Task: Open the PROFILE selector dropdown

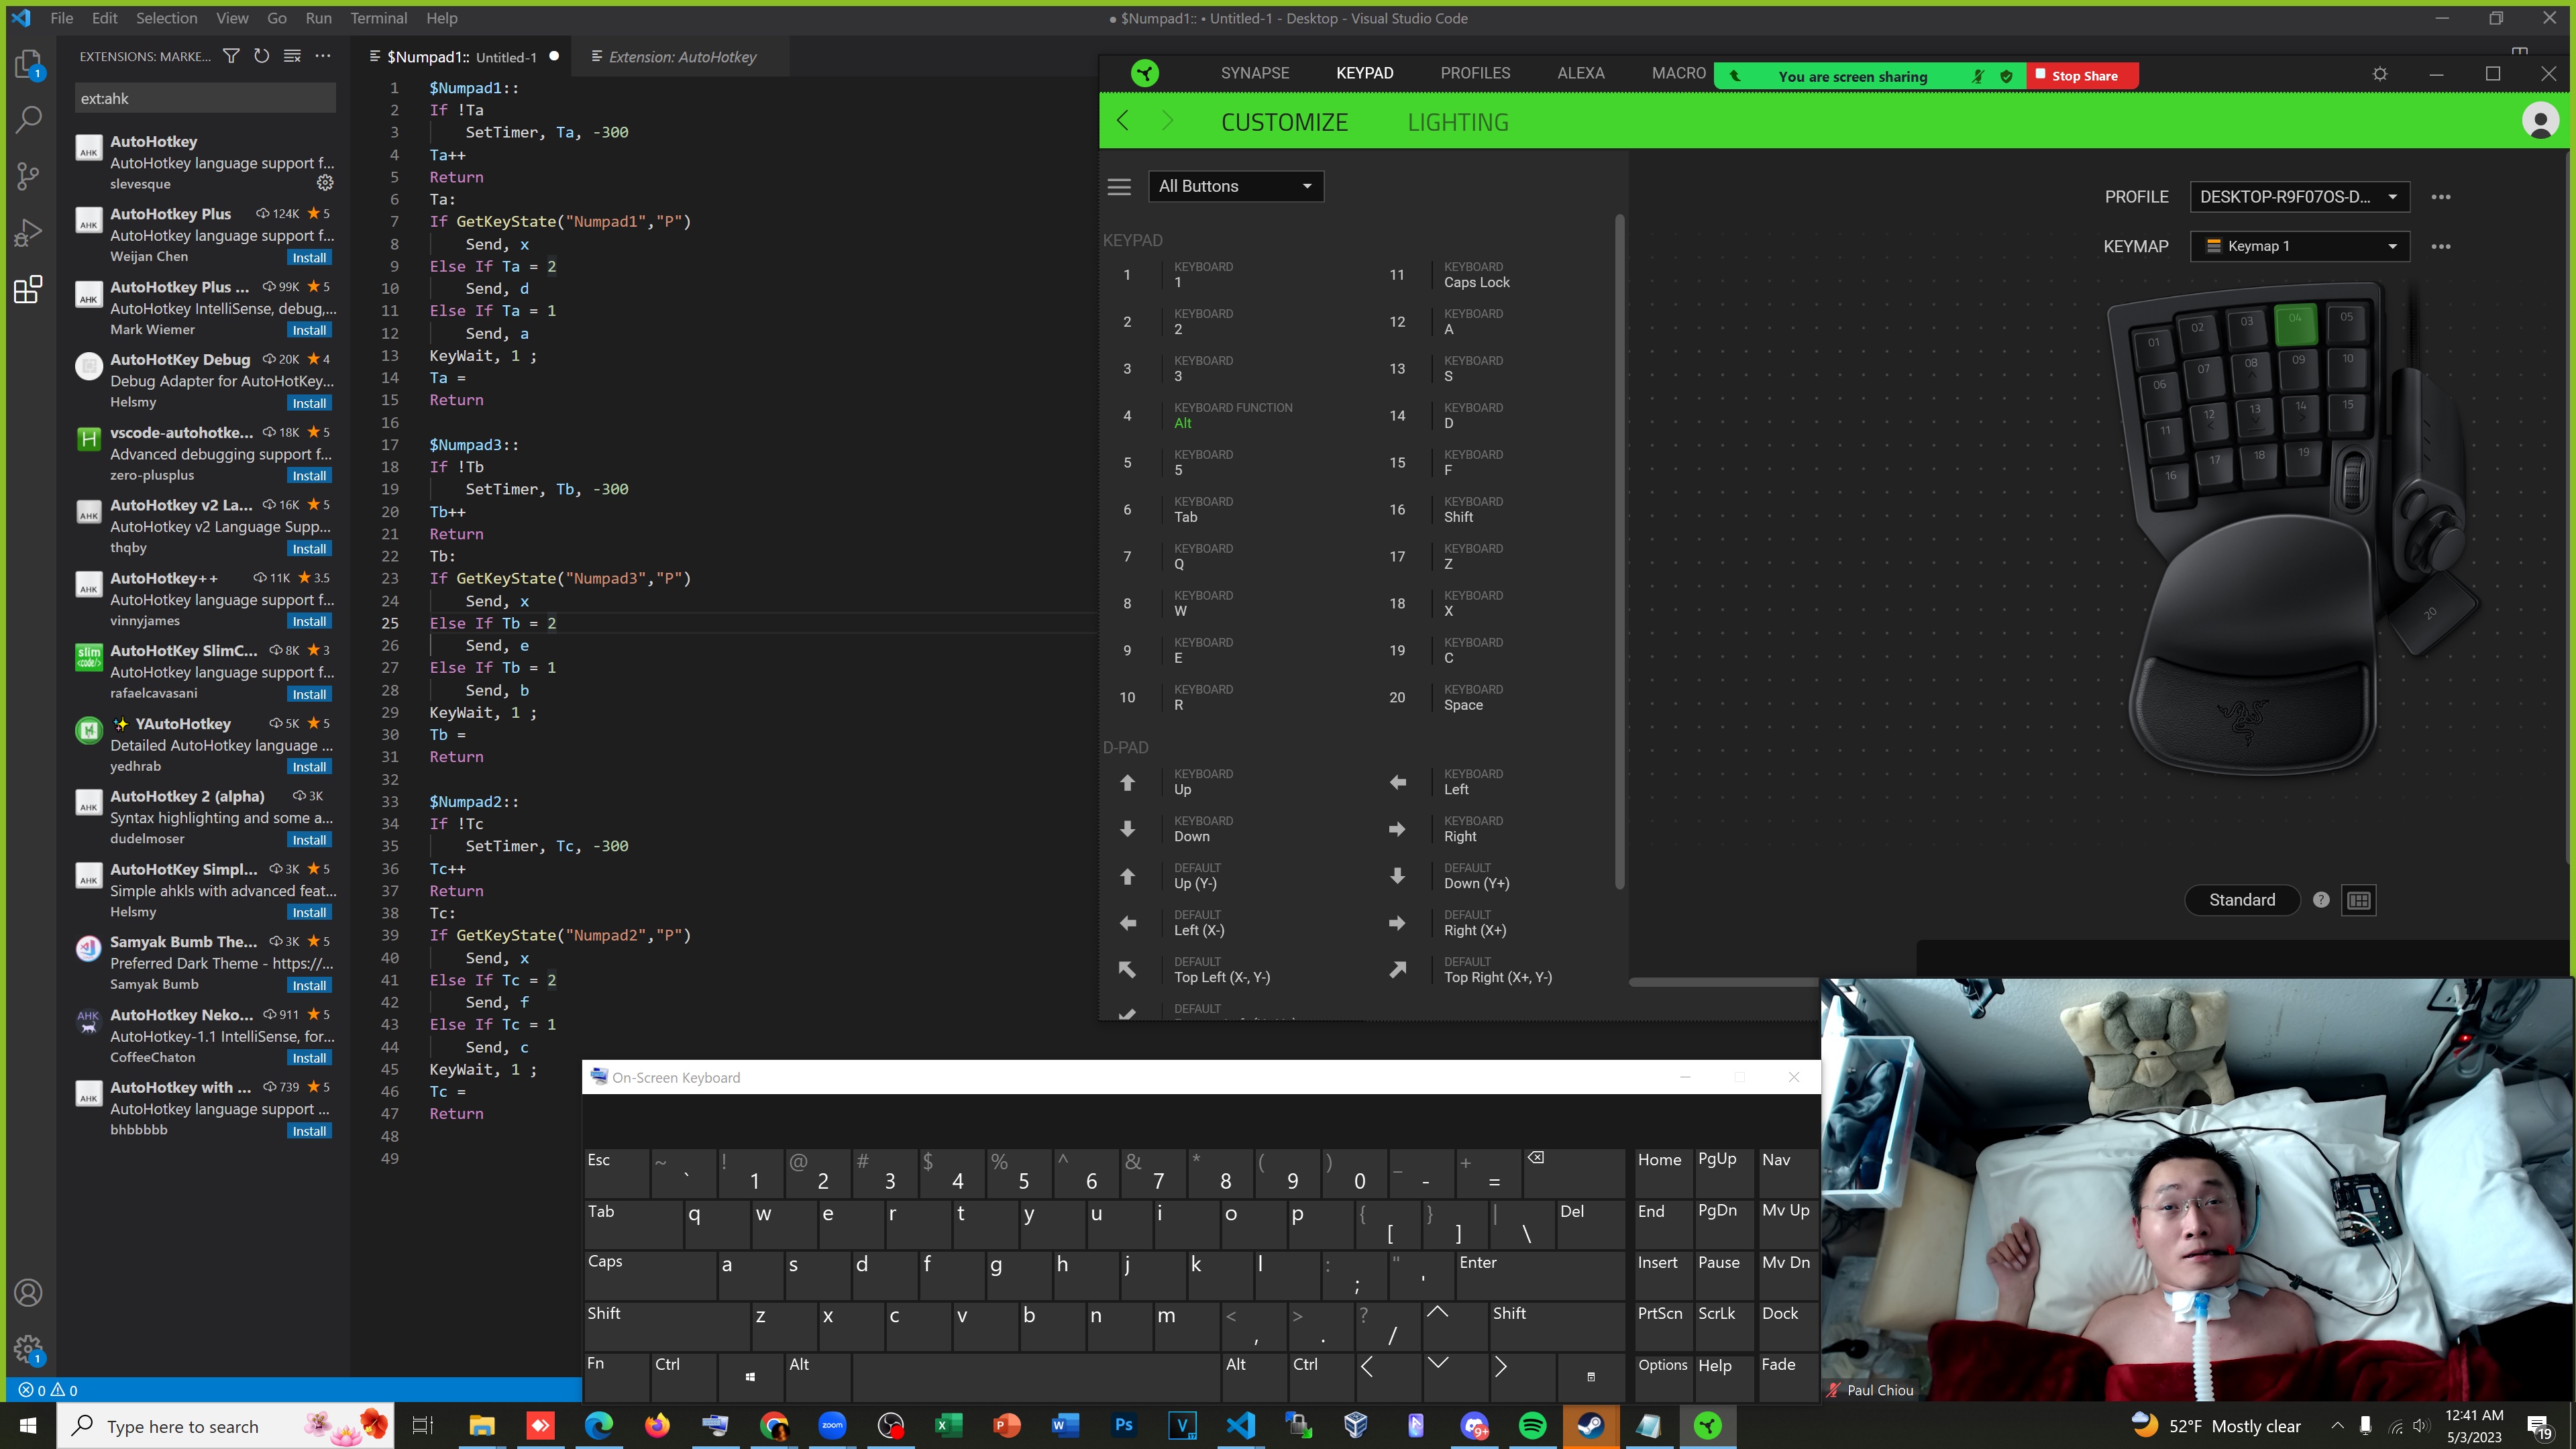Action: tap(2299, 197)
